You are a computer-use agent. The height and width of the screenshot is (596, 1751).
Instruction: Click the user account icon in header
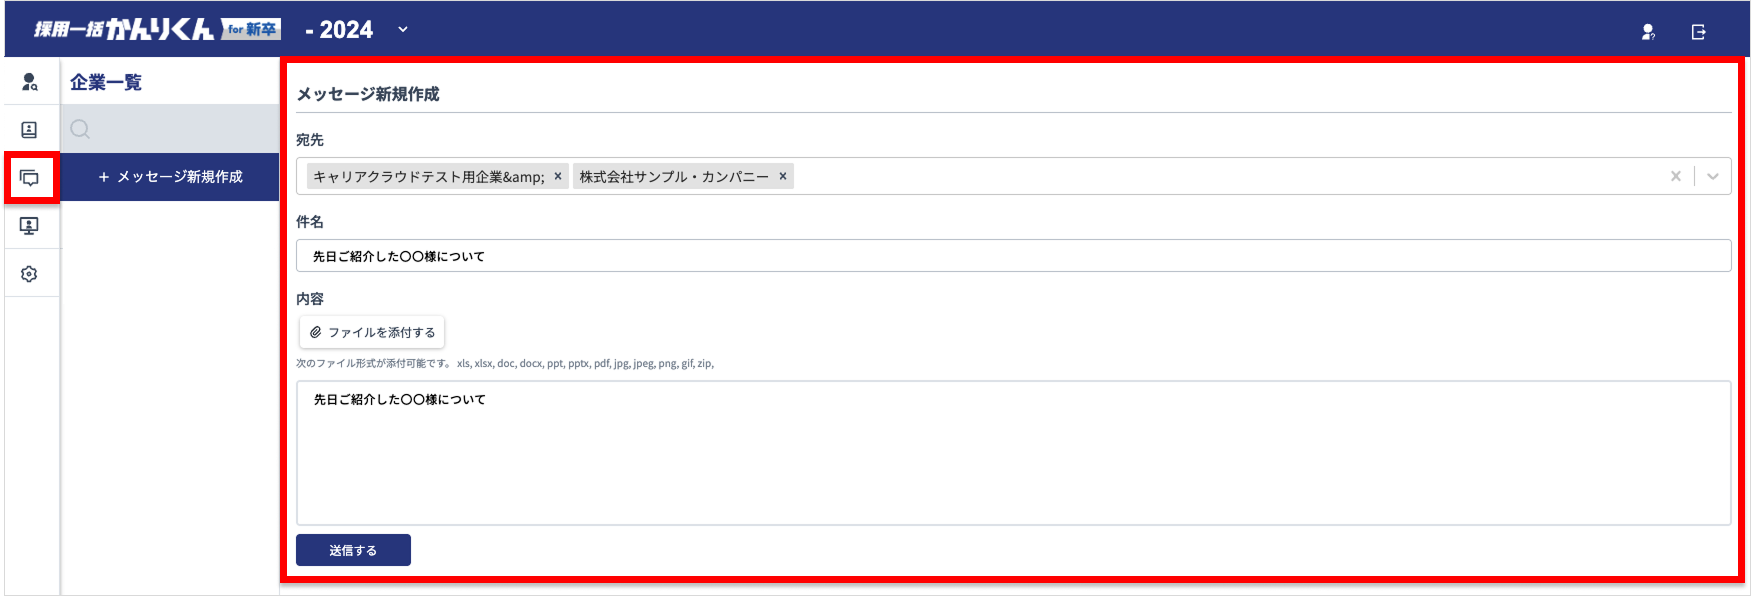[x=1648, y=32]
